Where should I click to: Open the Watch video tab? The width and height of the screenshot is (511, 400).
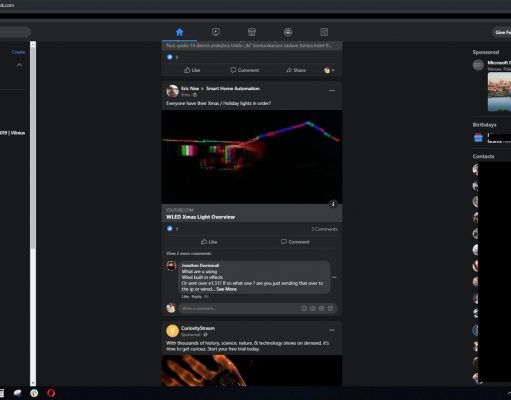tap(216, 32)
